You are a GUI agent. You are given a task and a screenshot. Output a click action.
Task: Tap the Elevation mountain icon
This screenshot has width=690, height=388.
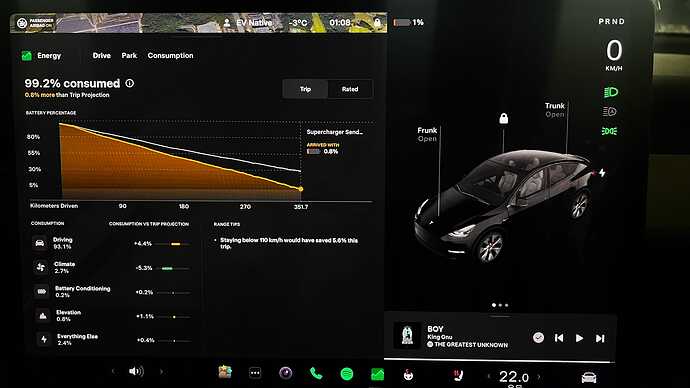point(43,316)
